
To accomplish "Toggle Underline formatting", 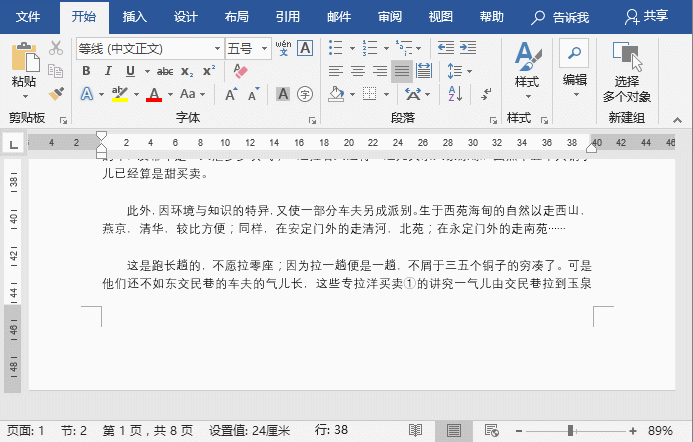I will pos(130,71).
